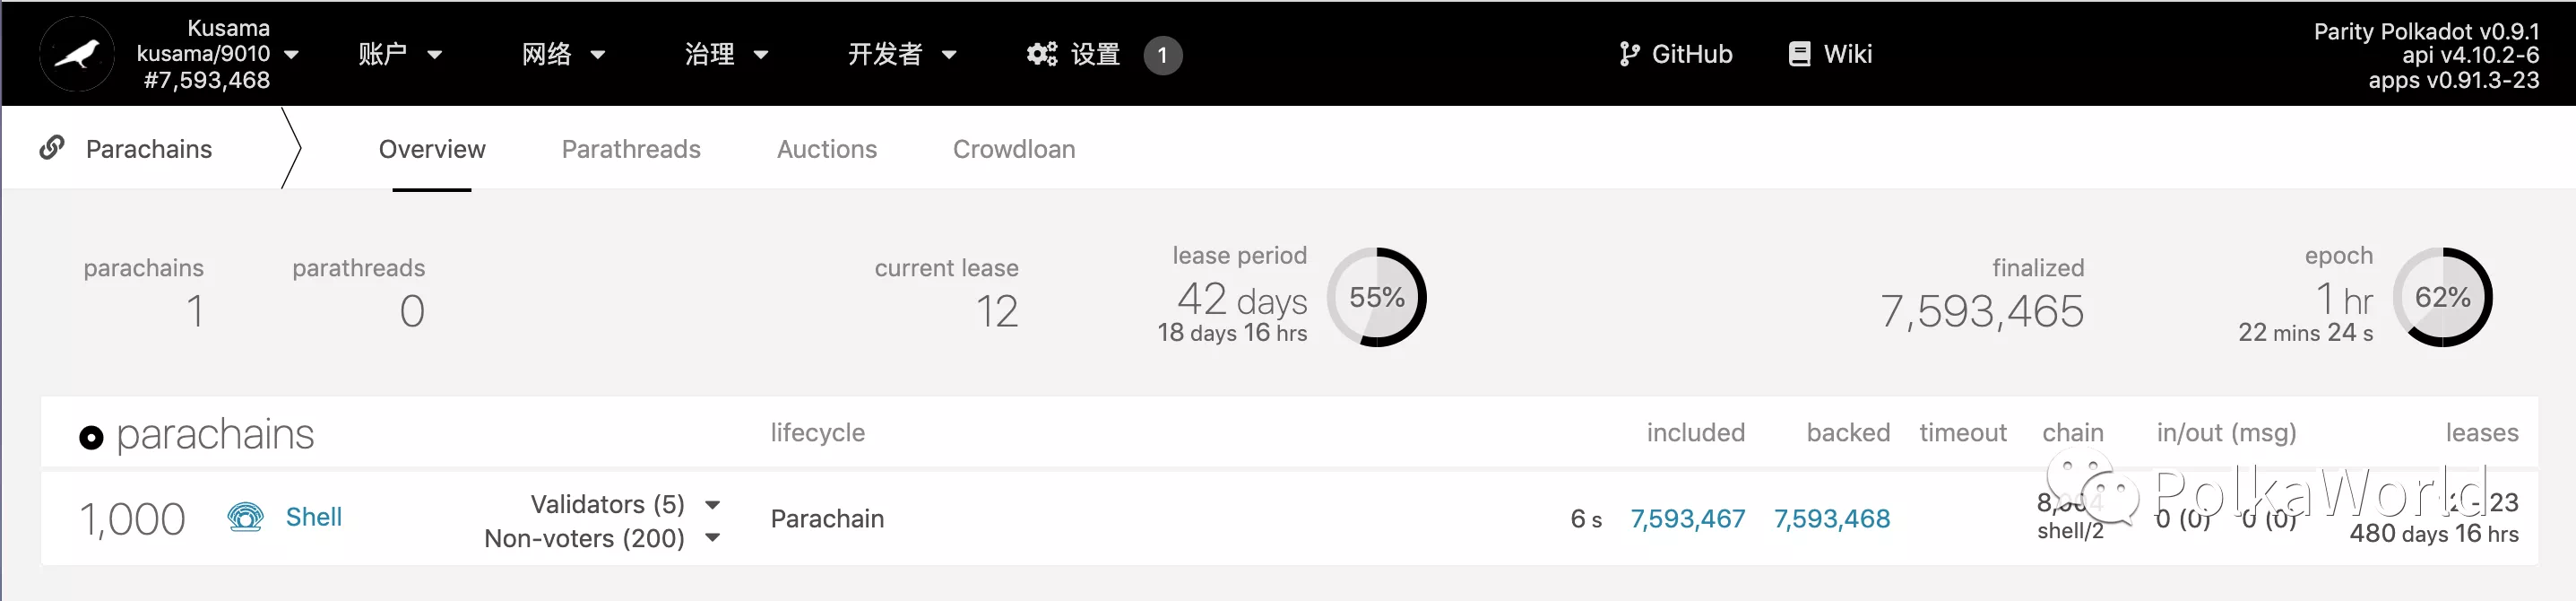
Task: Open the Kusama chain selector dropdown
Action: (x=291, y=54)
